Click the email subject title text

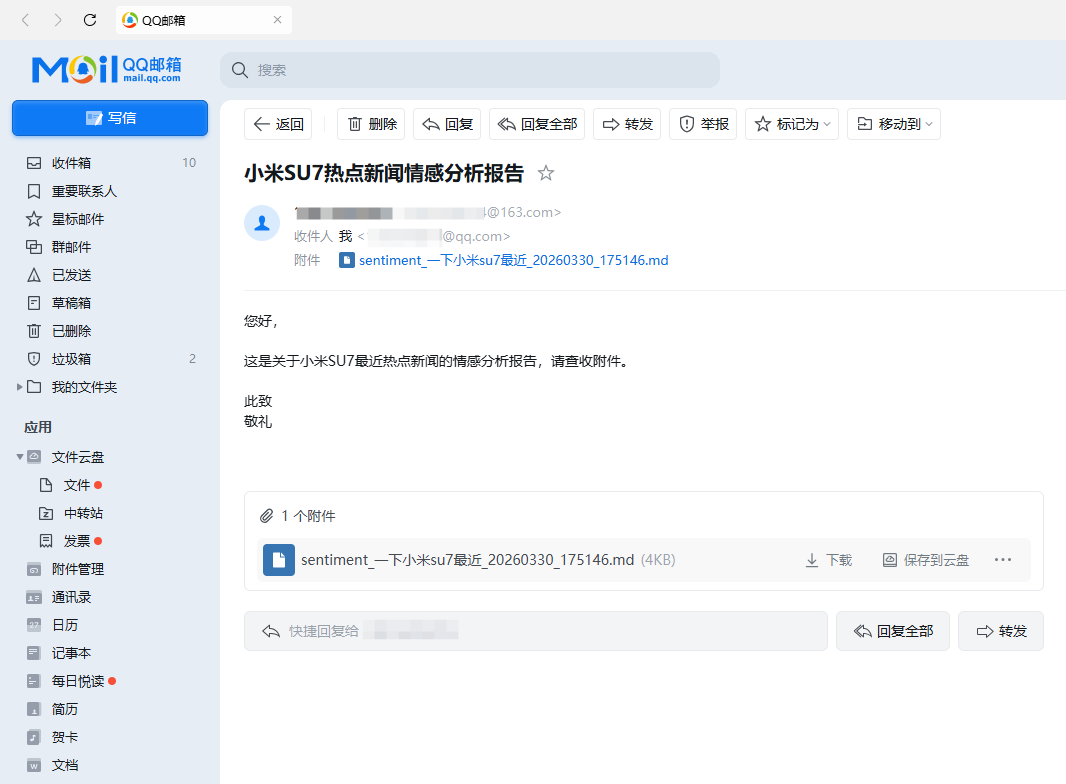tap(384, 173)
